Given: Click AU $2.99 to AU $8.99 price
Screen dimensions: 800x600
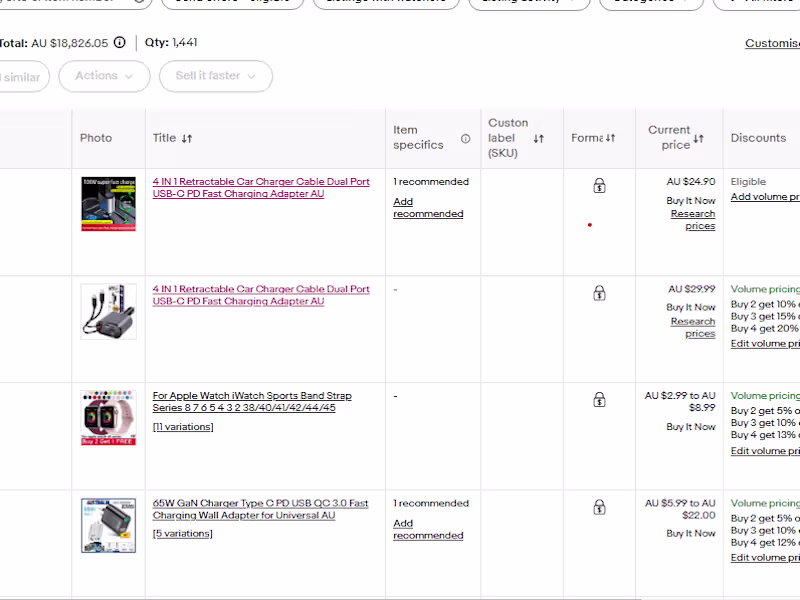Looking at the screenshot, I should click(680, 402).
